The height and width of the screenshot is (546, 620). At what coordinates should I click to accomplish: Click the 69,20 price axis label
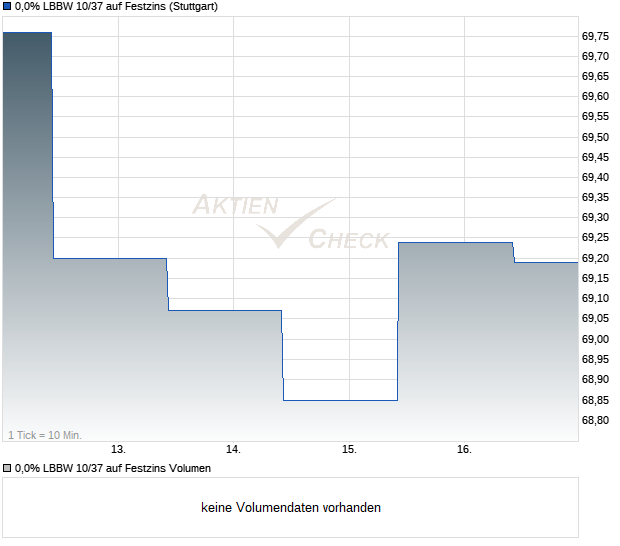[x=595, y=258]
